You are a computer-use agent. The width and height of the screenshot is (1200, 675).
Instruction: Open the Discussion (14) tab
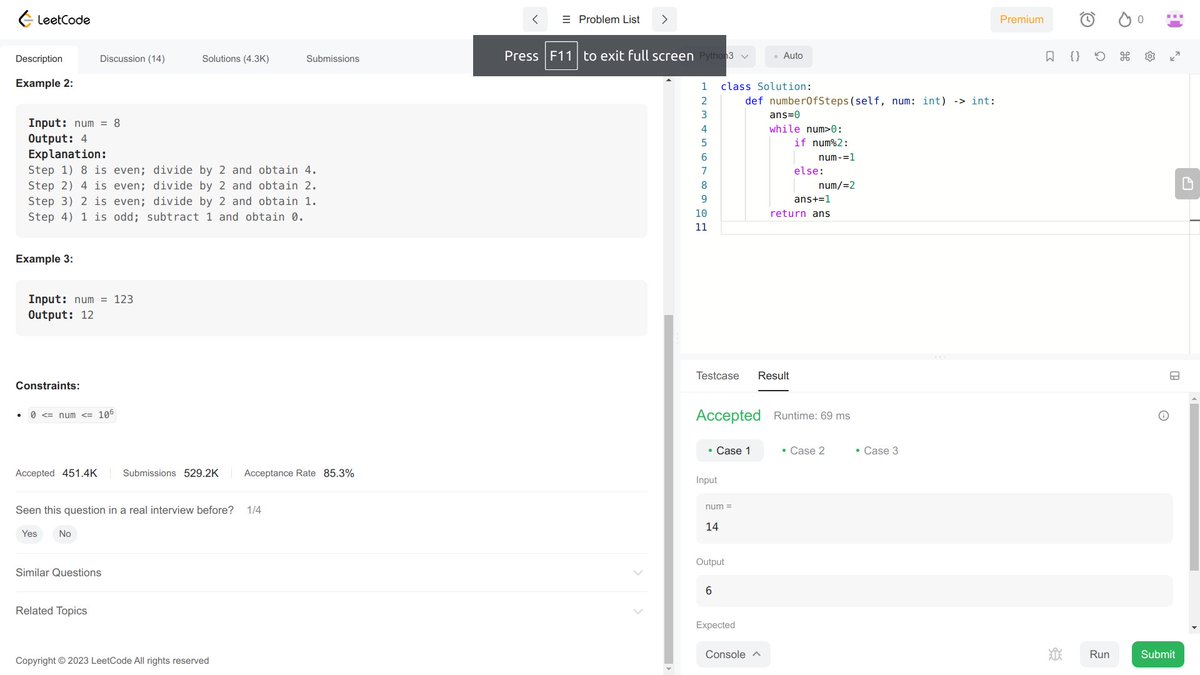tap(132, 59)
